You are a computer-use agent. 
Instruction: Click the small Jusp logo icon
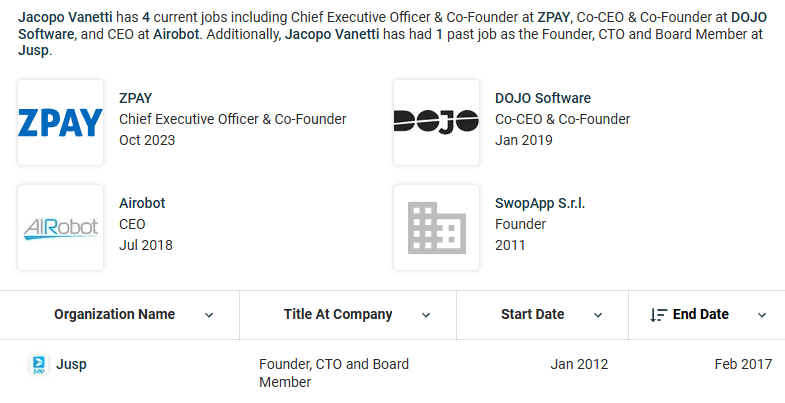tap(38, 364)
